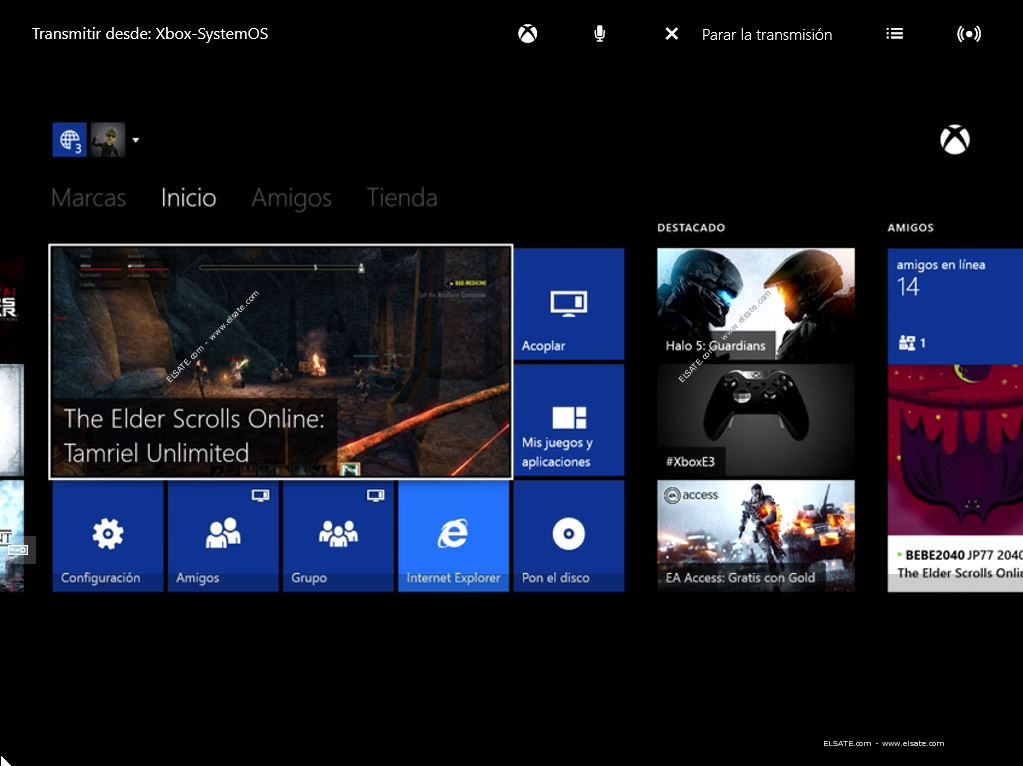This screenshot has height=766, width=1023.
Task: Open the globe notifications icon showing 3
Action: click(x=69, y=140)
